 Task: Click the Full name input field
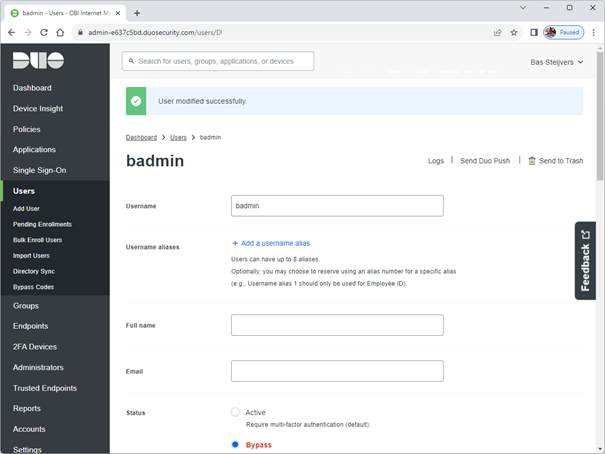click(x=337, y=325)
